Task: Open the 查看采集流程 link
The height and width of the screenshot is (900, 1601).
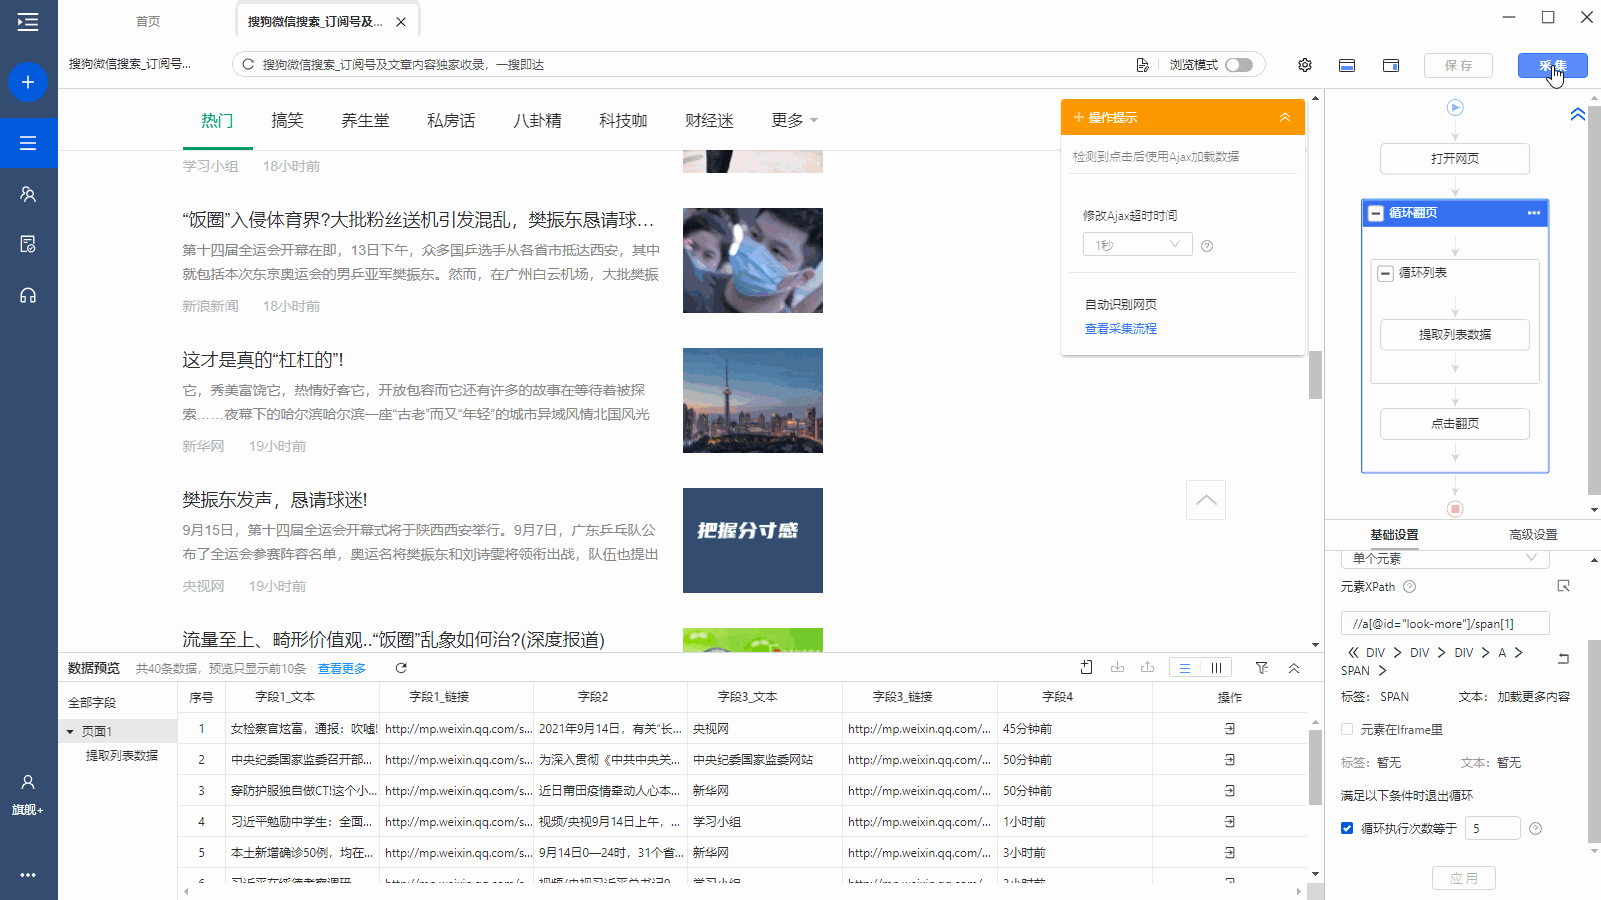Action: point(1120,329)
